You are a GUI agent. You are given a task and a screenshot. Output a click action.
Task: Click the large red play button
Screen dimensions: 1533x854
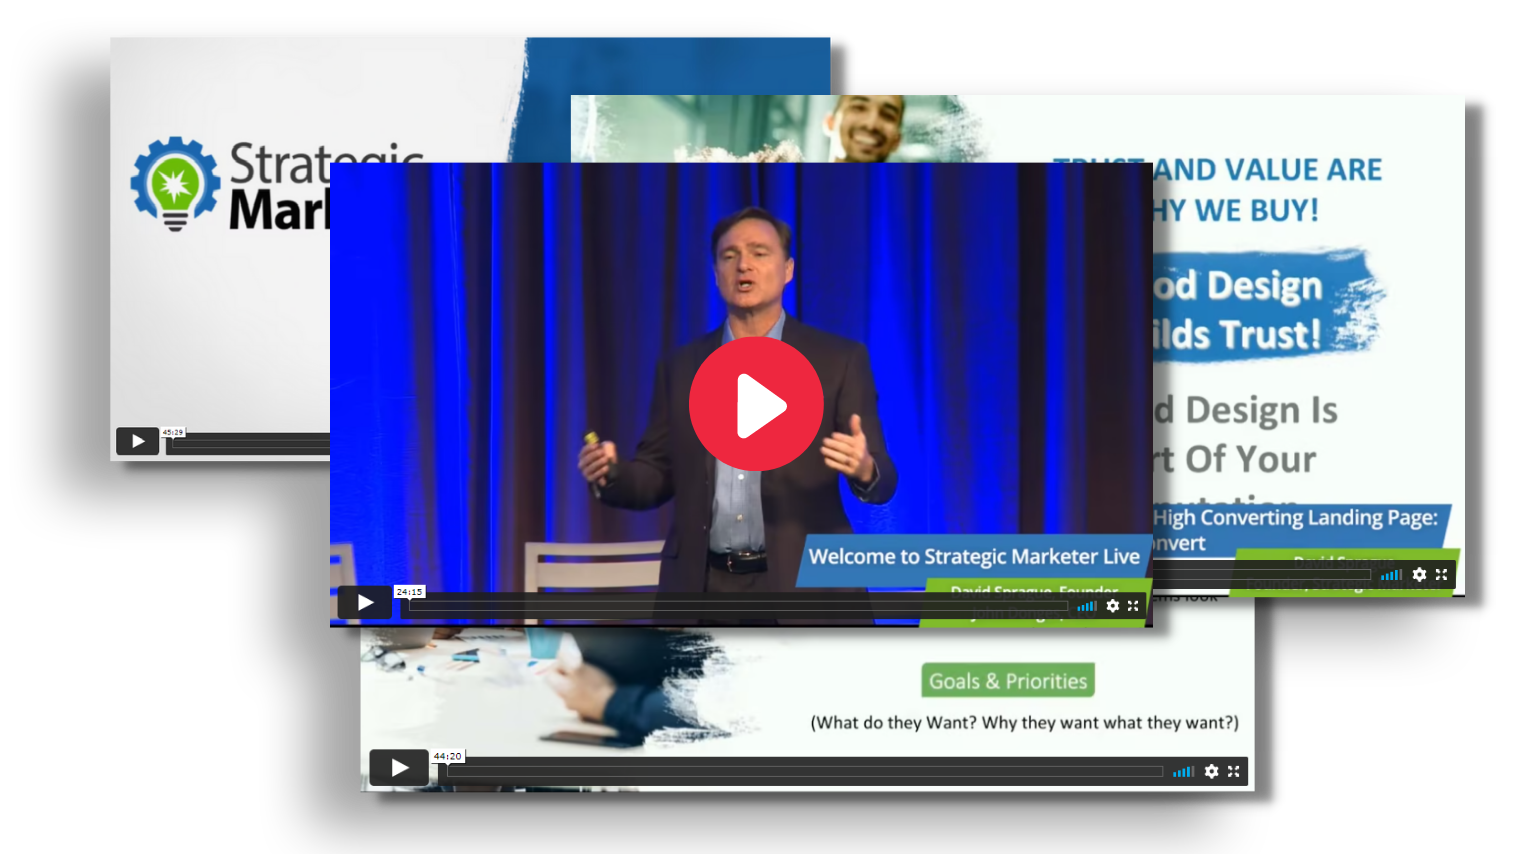(756, 404)
